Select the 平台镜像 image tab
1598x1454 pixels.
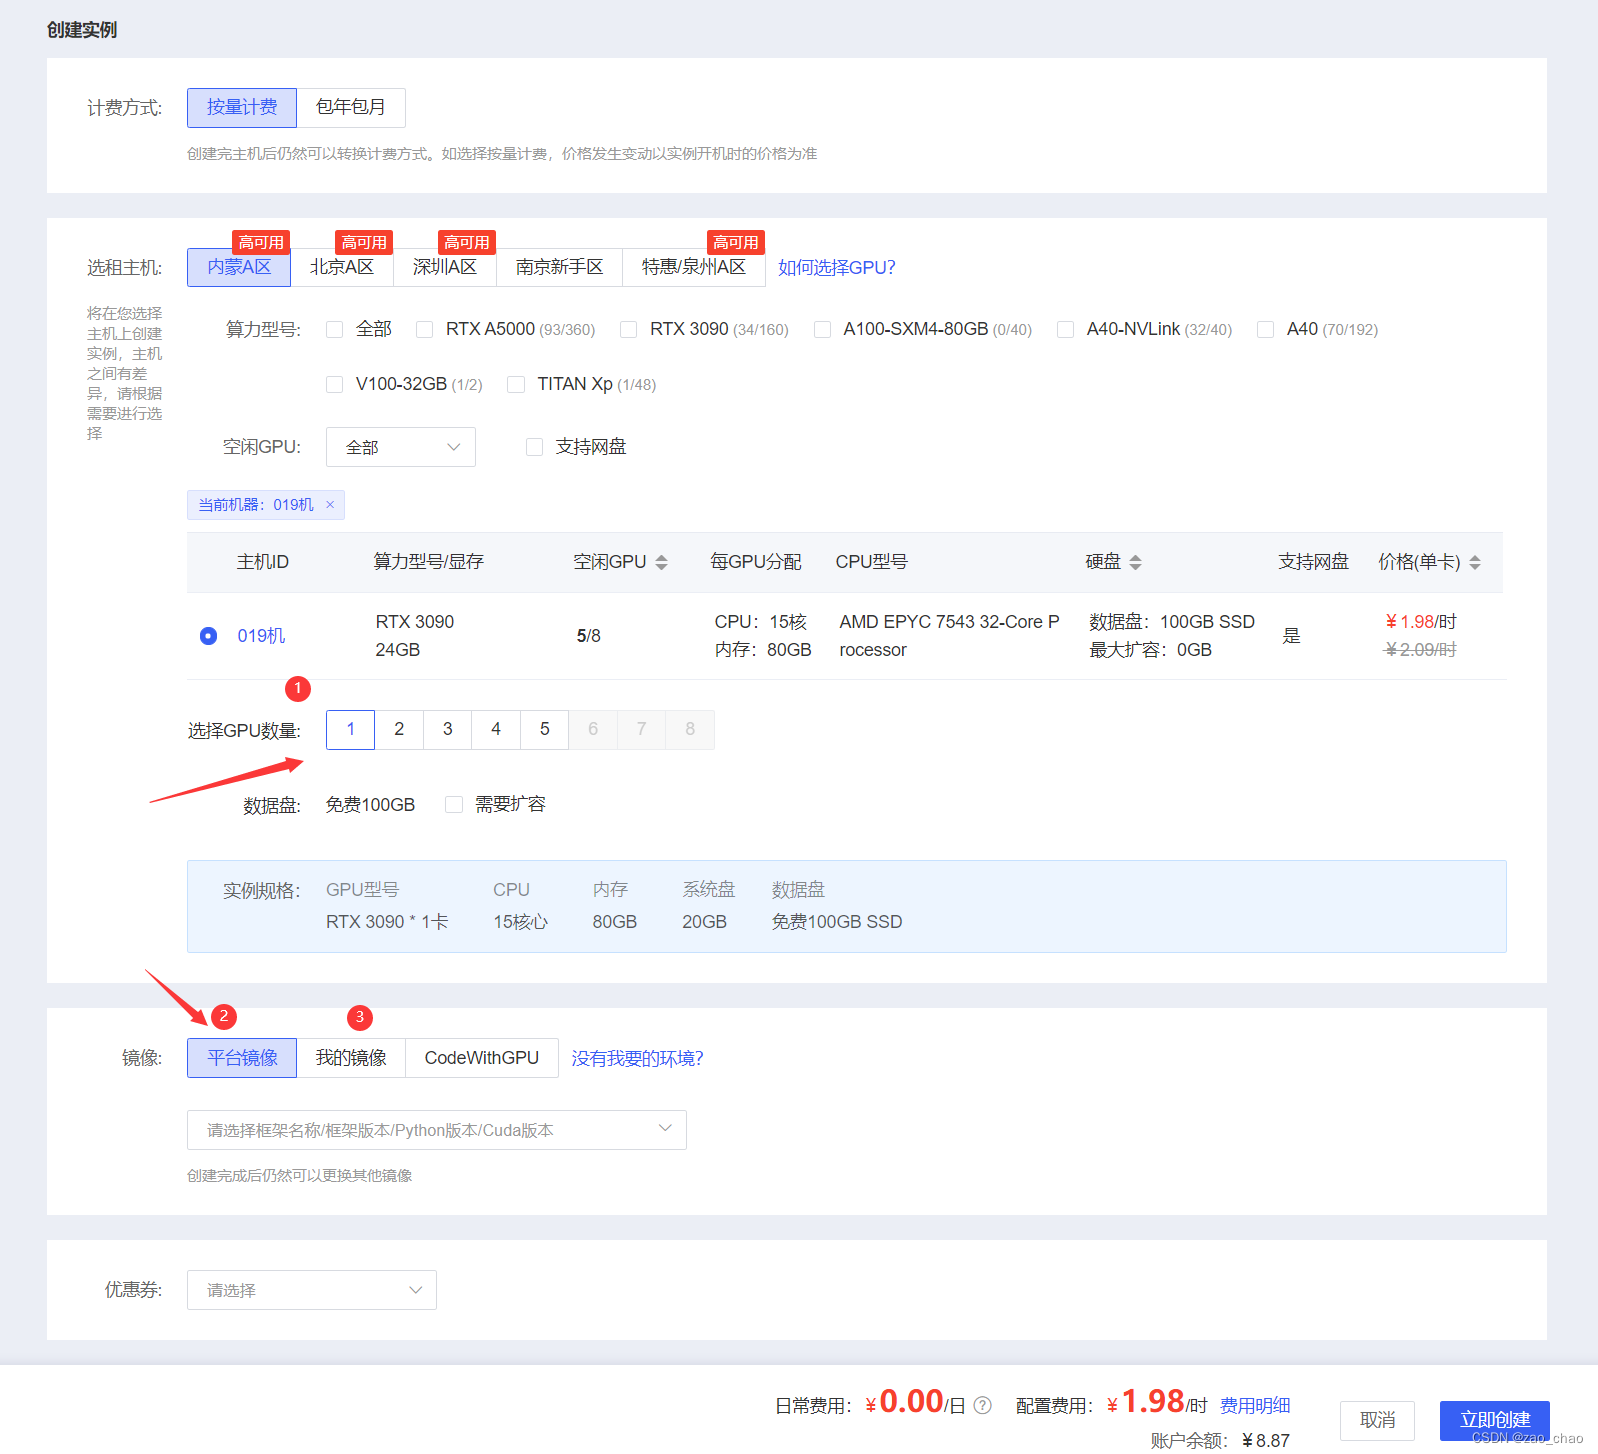point(242,1058)
